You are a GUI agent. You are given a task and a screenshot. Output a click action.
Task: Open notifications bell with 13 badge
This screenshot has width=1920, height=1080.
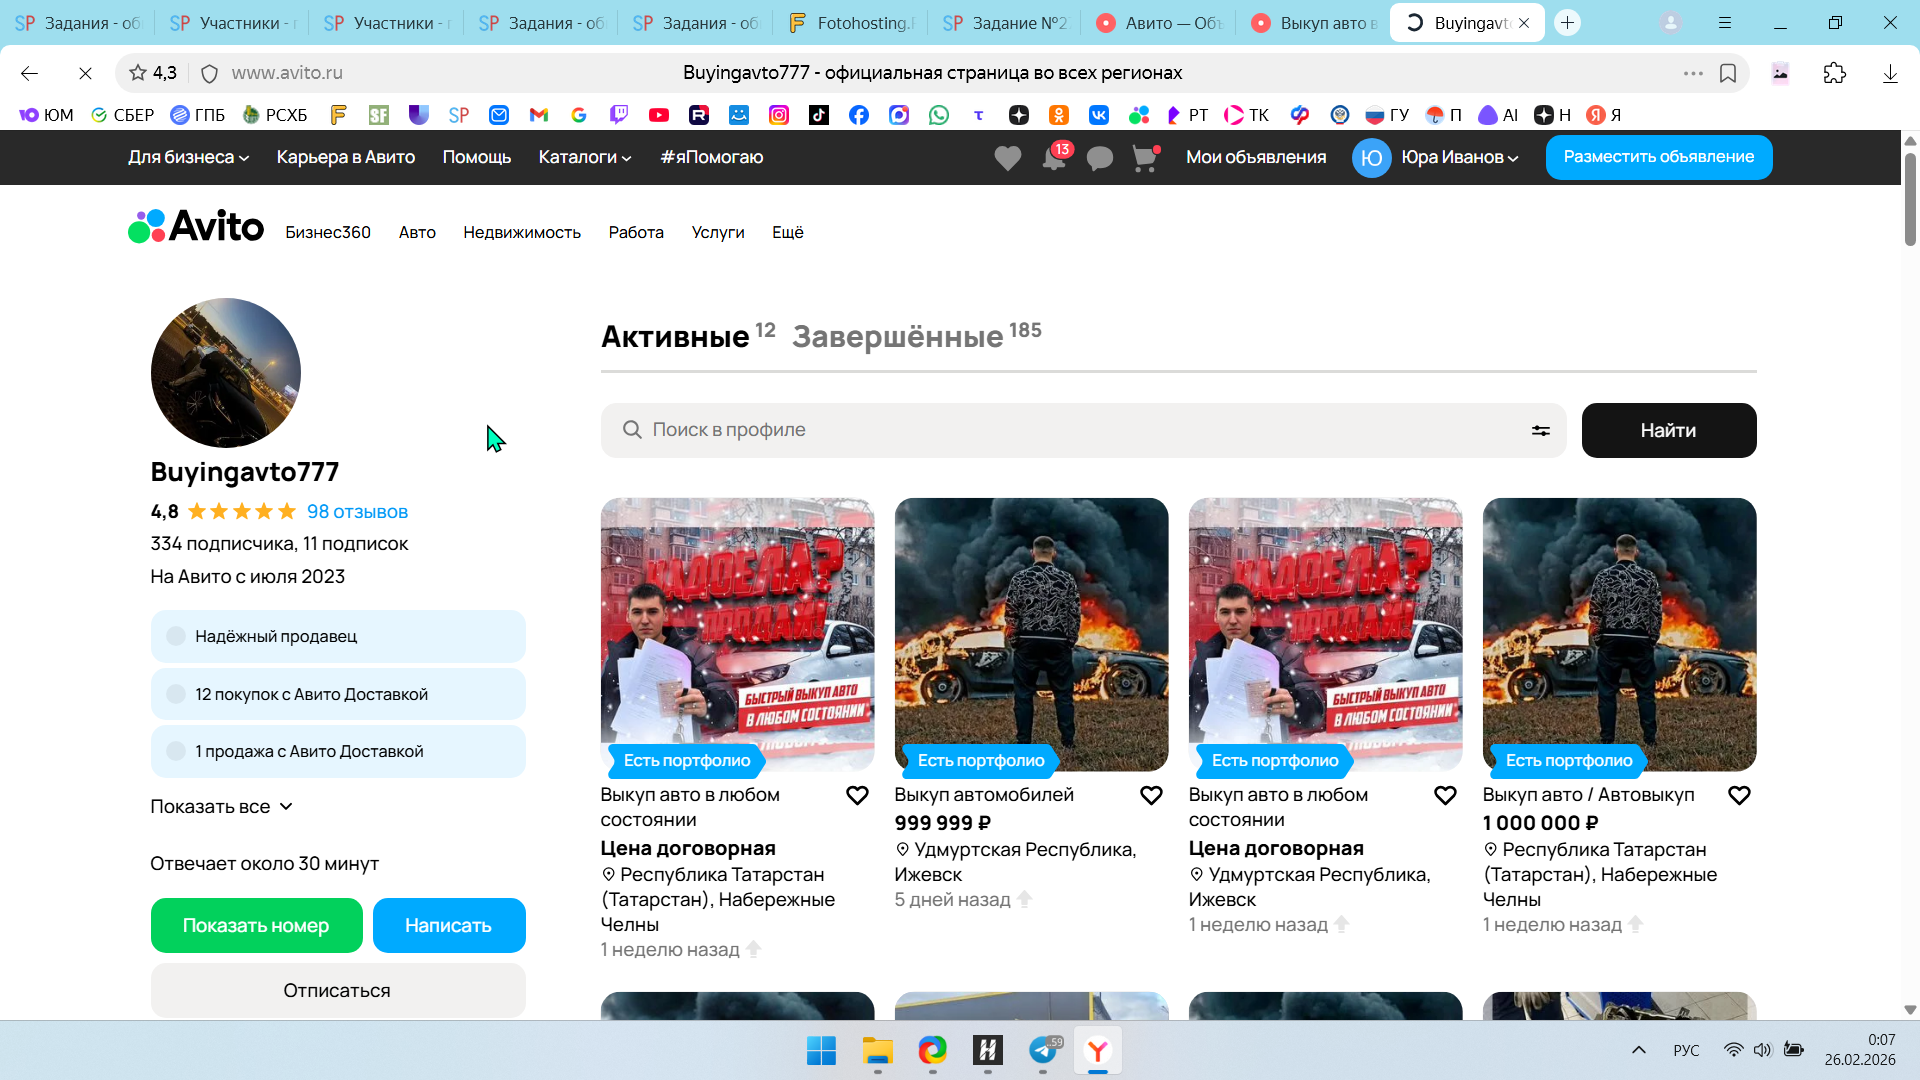click(x=1053, y=158)
